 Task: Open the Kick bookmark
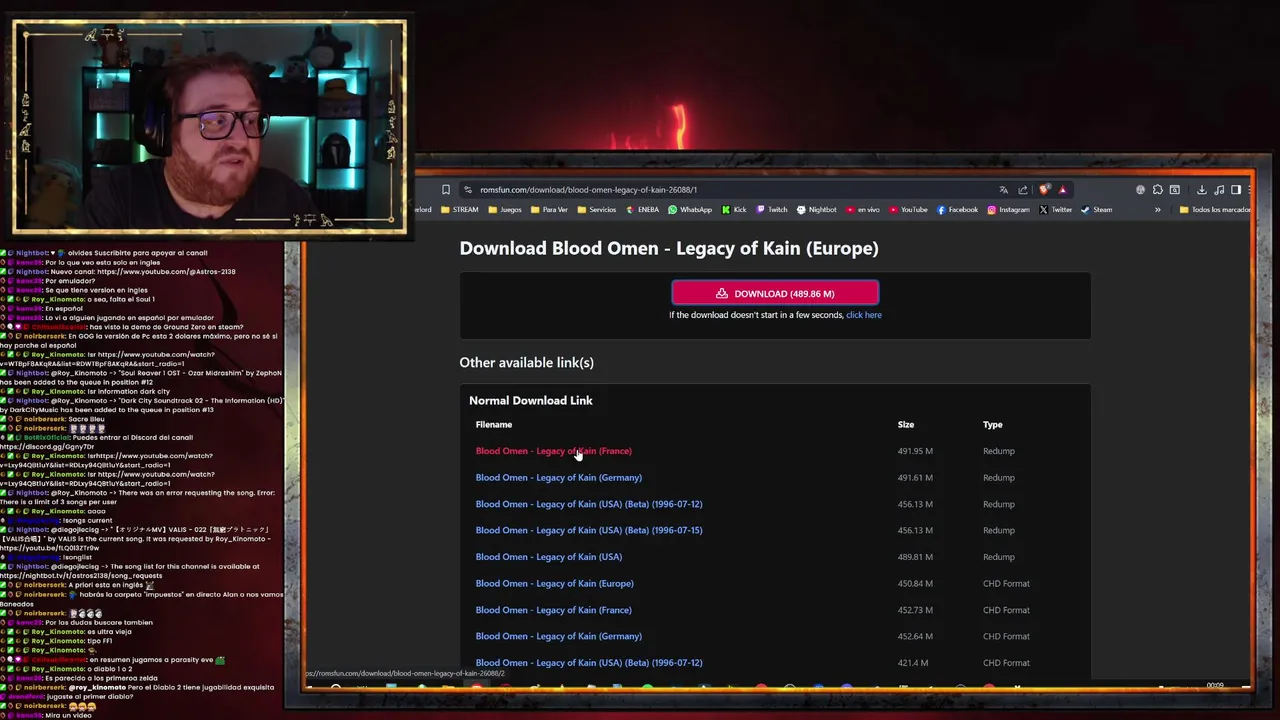coord(733,210)
